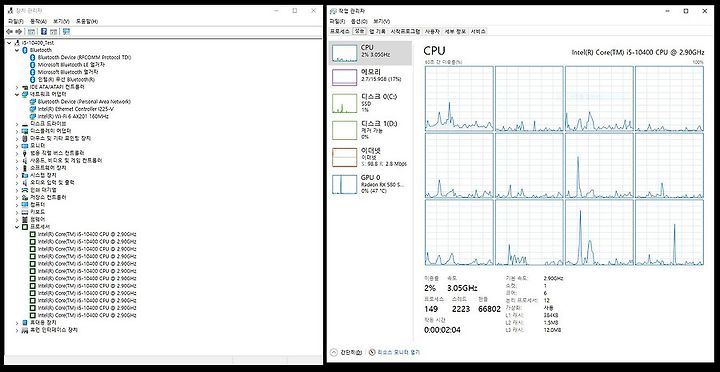Click the 0:00:02:04 uptime value
Screen dimensions: 720x372
tap(442, 330)
